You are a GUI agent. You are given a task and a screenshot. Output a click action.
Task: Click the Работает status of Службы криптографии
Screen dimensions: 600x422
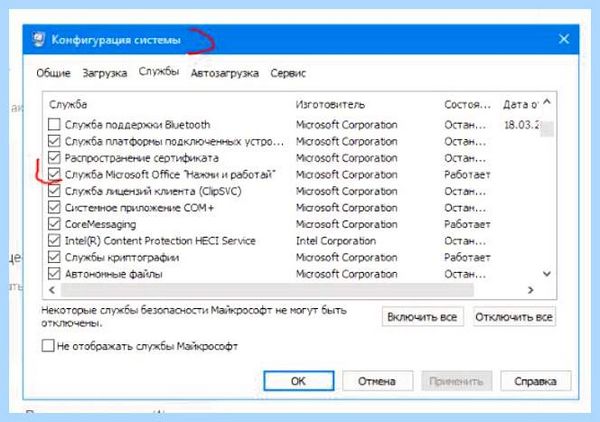click(467, 257)
